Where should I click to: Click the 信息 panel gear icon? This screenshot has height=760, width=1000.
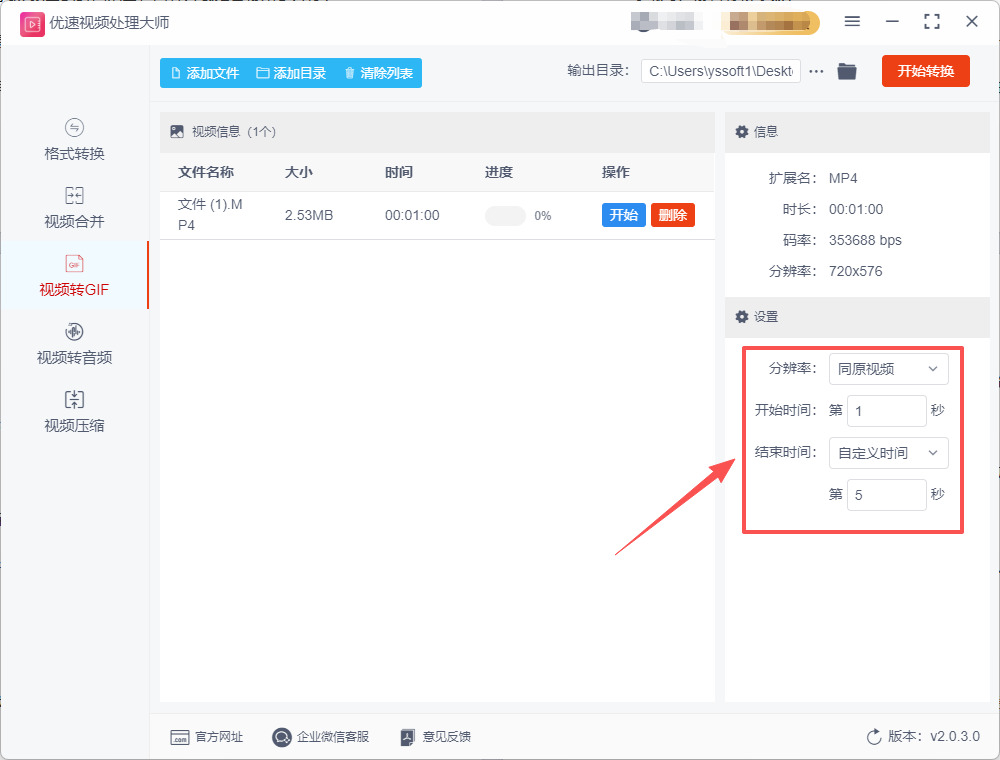tap(741, 132)
